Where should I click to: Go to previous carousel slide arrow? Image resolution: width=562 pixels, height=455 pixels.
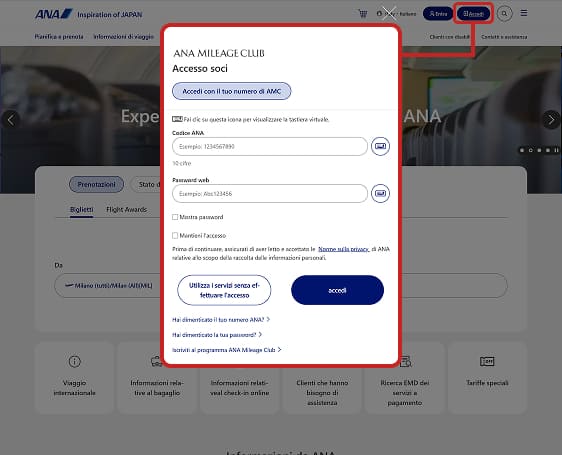pyautogui.click(x=11, y=120)
